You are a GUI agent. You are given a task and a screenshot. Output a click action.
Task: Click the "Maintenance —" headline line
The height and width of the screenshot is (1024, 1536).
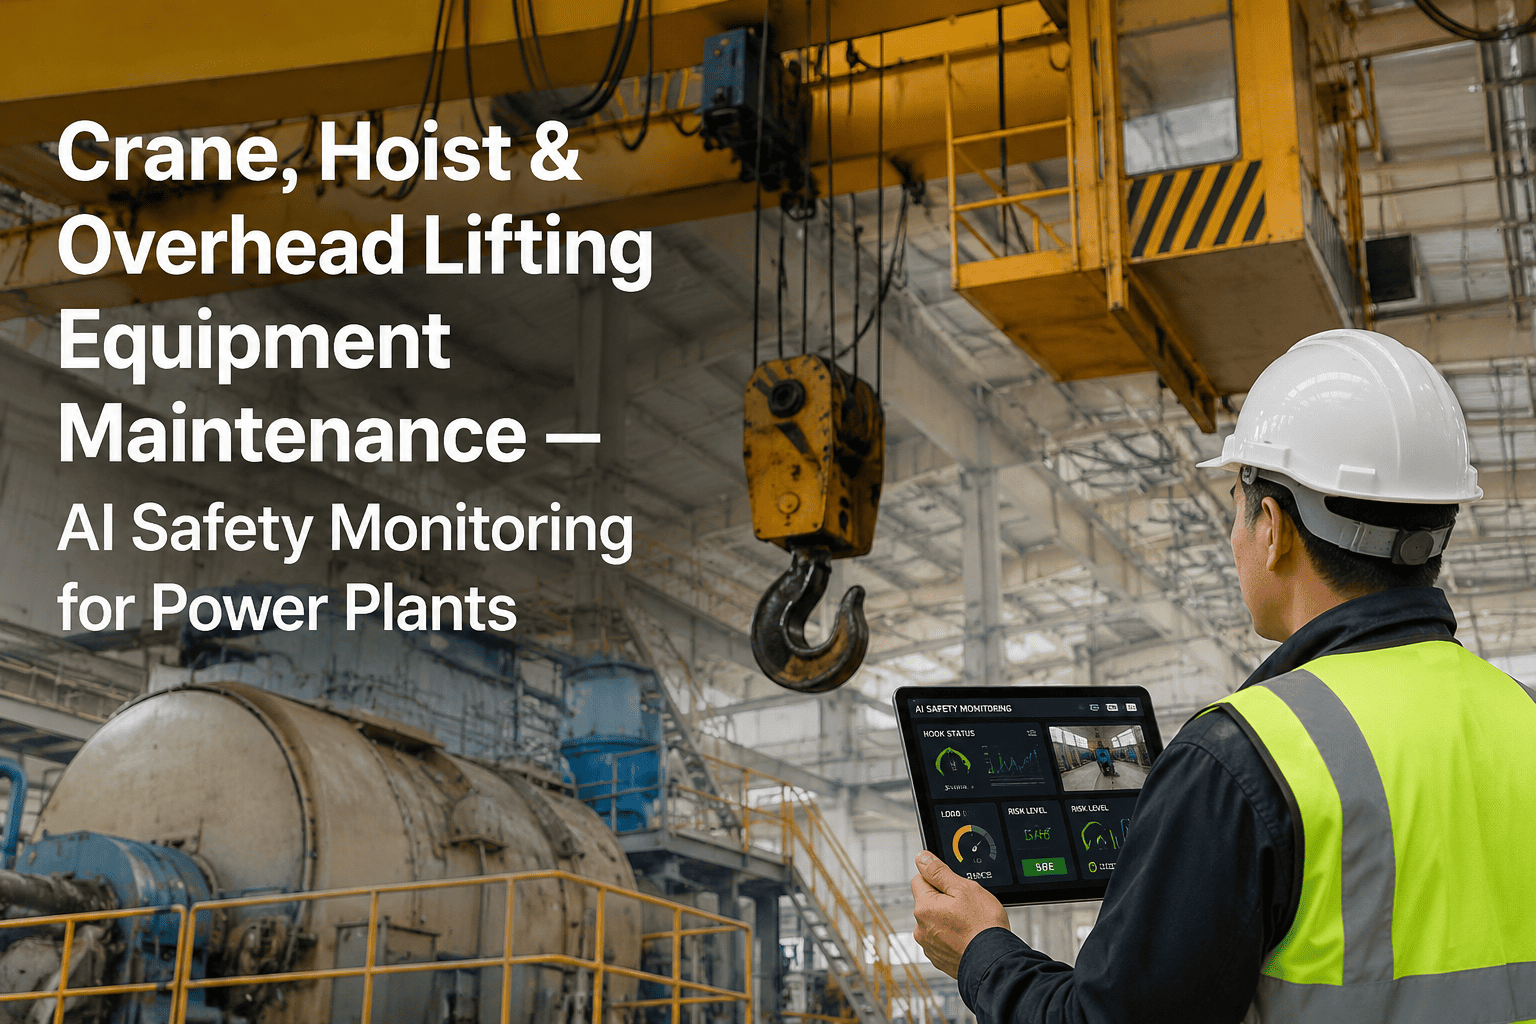click(x=328, y=433)
